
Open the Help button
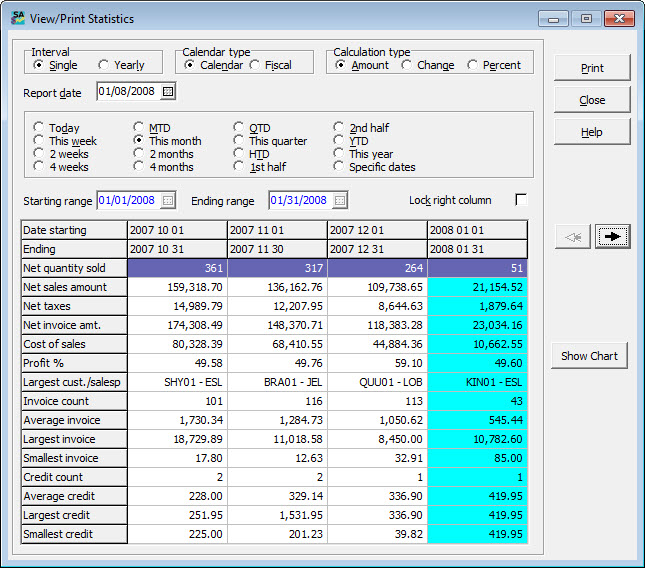pyautogui.click(x=592, y=132)
